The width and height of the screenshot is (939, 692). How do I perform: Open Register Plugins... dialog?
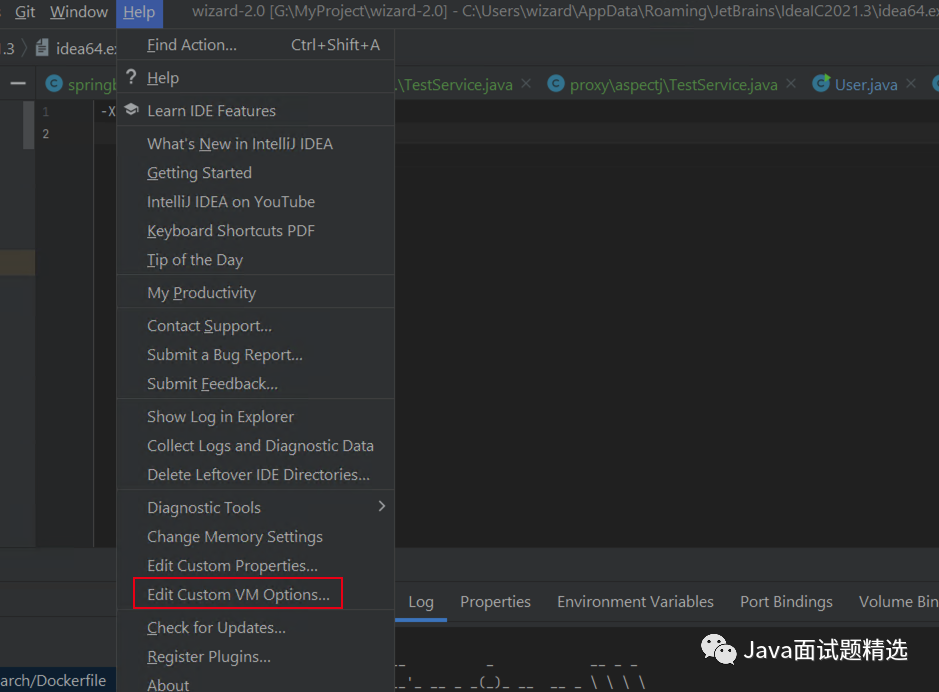tap(256, 657)
